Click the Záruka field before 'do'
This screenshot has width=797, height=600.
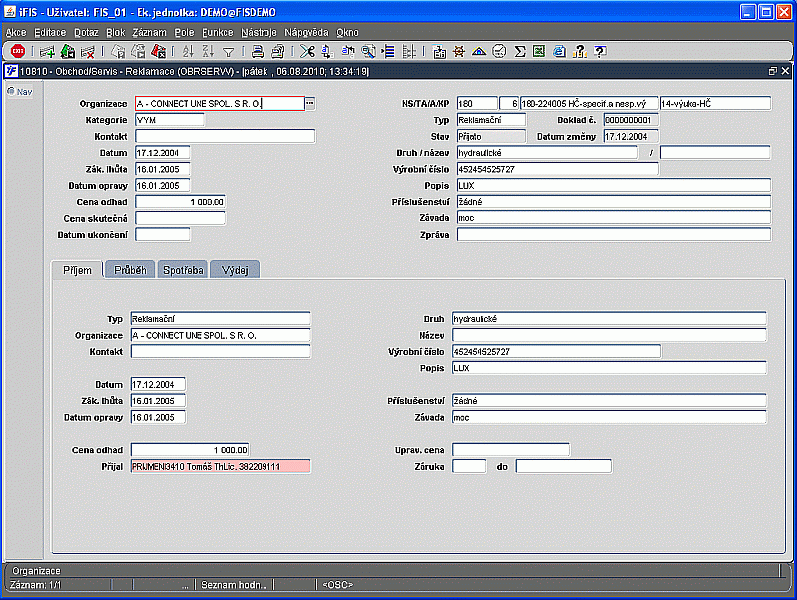point(469,466)
